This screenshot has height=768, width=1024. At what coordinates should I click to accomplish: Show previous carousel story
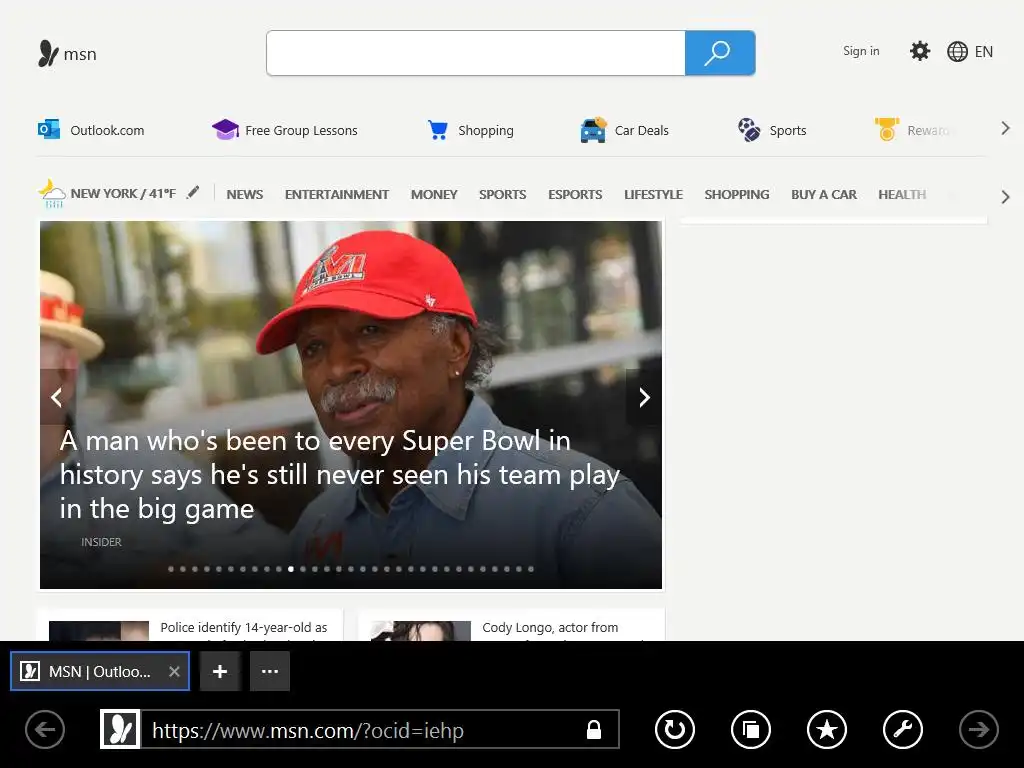(x=57, y=397)
